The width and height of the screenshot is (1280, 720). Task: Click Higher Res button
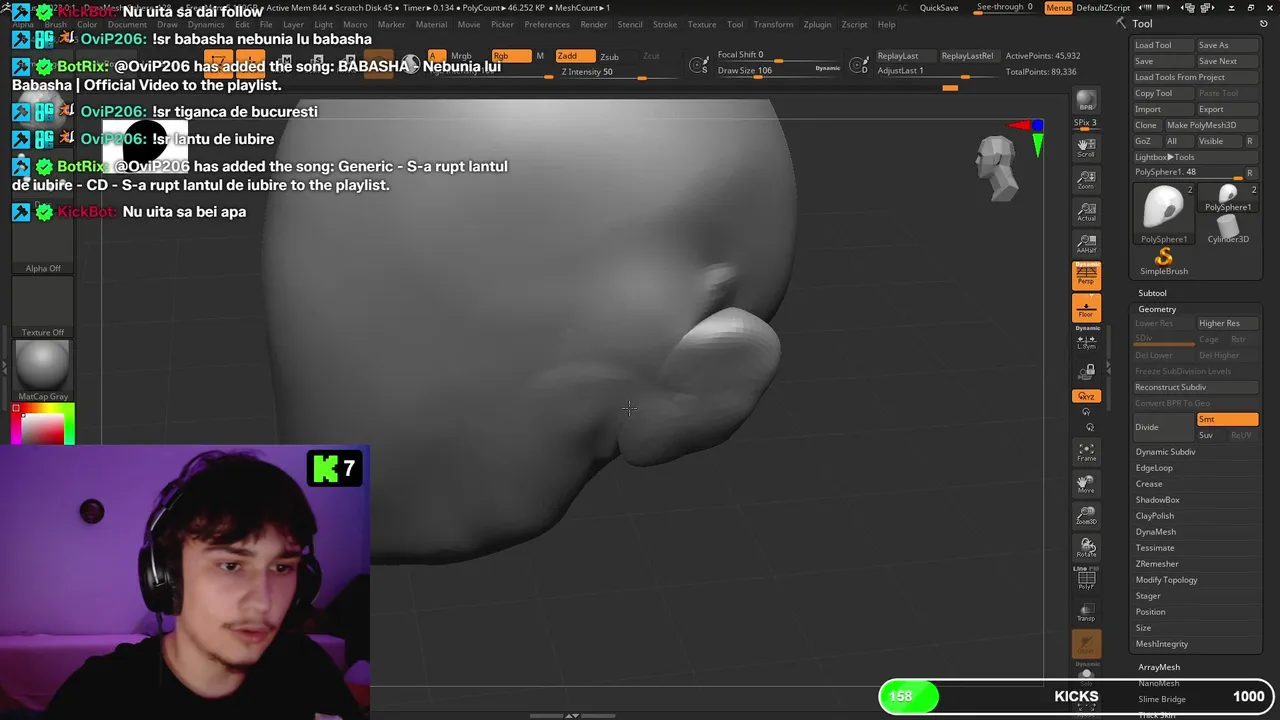(x=1227, y=323)
